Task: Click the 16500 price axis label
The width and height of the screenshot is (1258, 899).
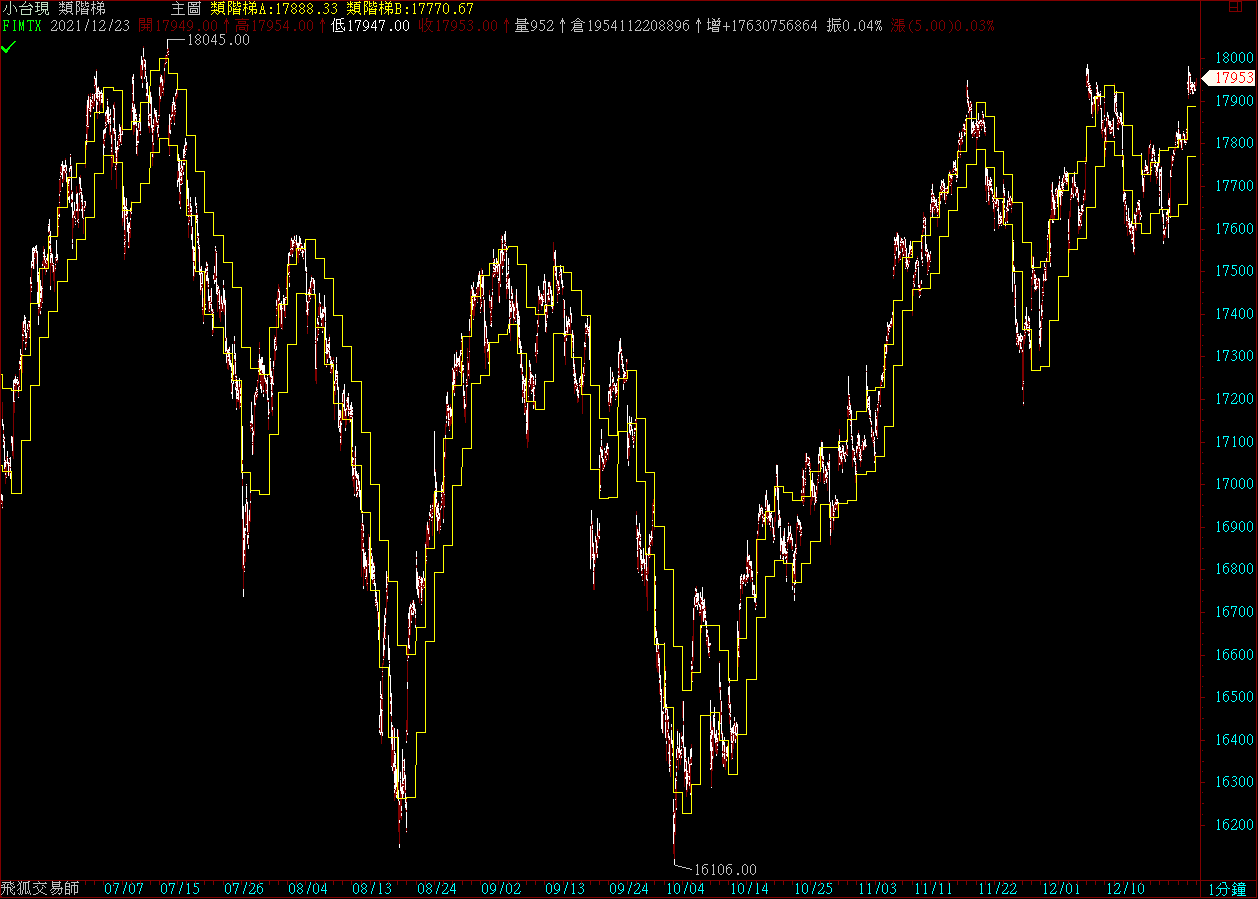Action: coord(1234,697)
